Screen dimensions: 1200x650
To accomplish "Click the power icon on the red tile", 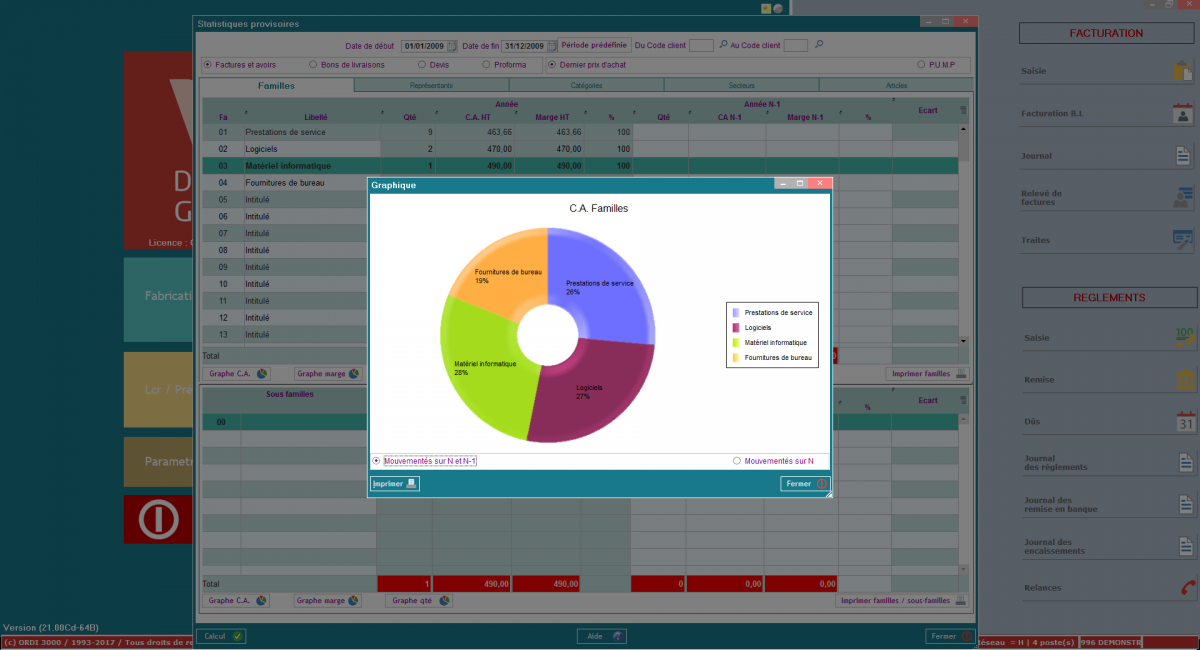I will (158, 520).
